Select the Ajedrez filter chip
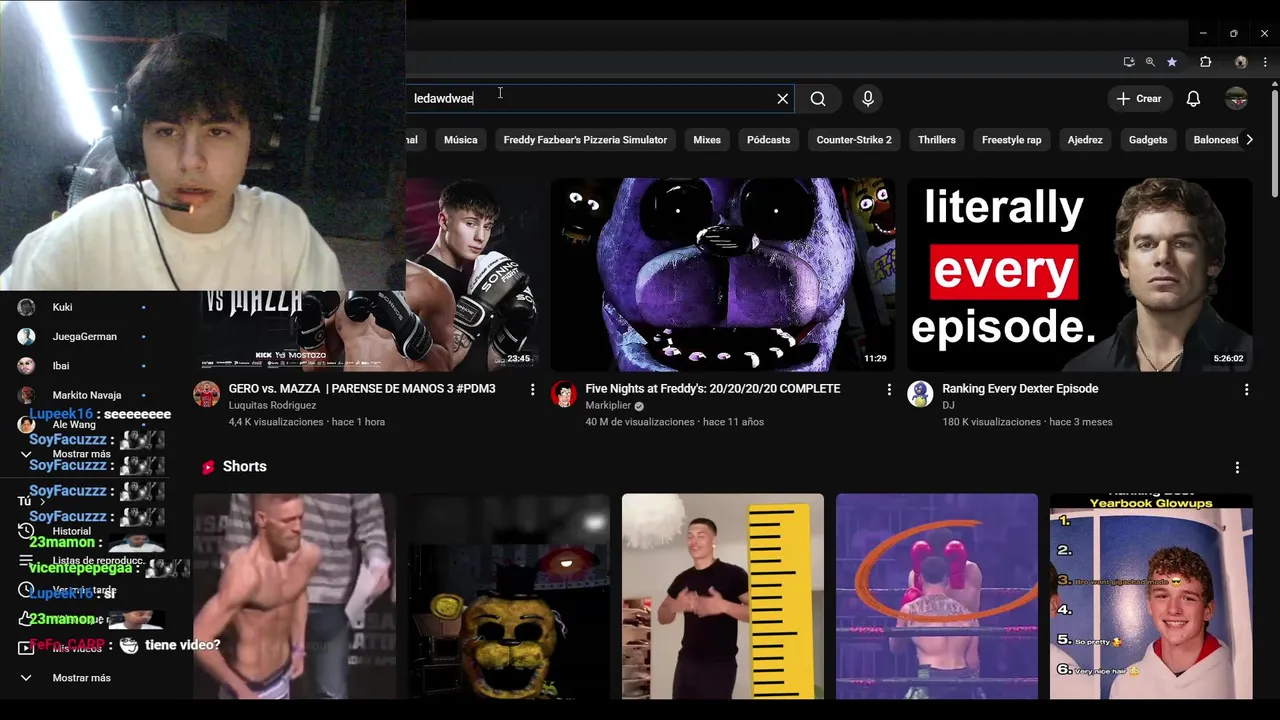The image size is (1280, 720). point(1085,140)
